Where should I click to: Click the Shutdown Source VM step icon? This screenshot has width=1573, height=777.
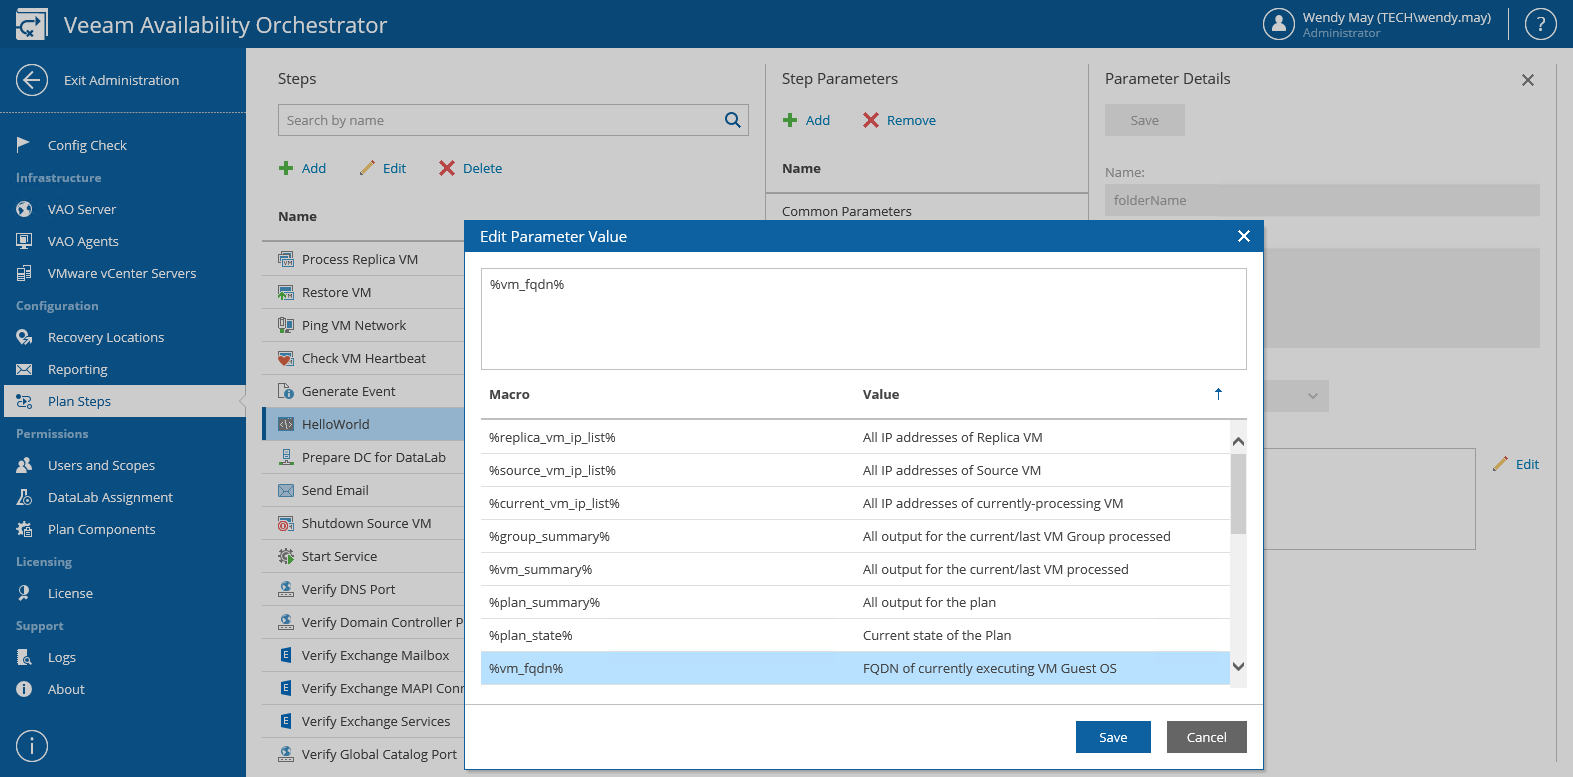pyautogui.click(x=286, y=523)
